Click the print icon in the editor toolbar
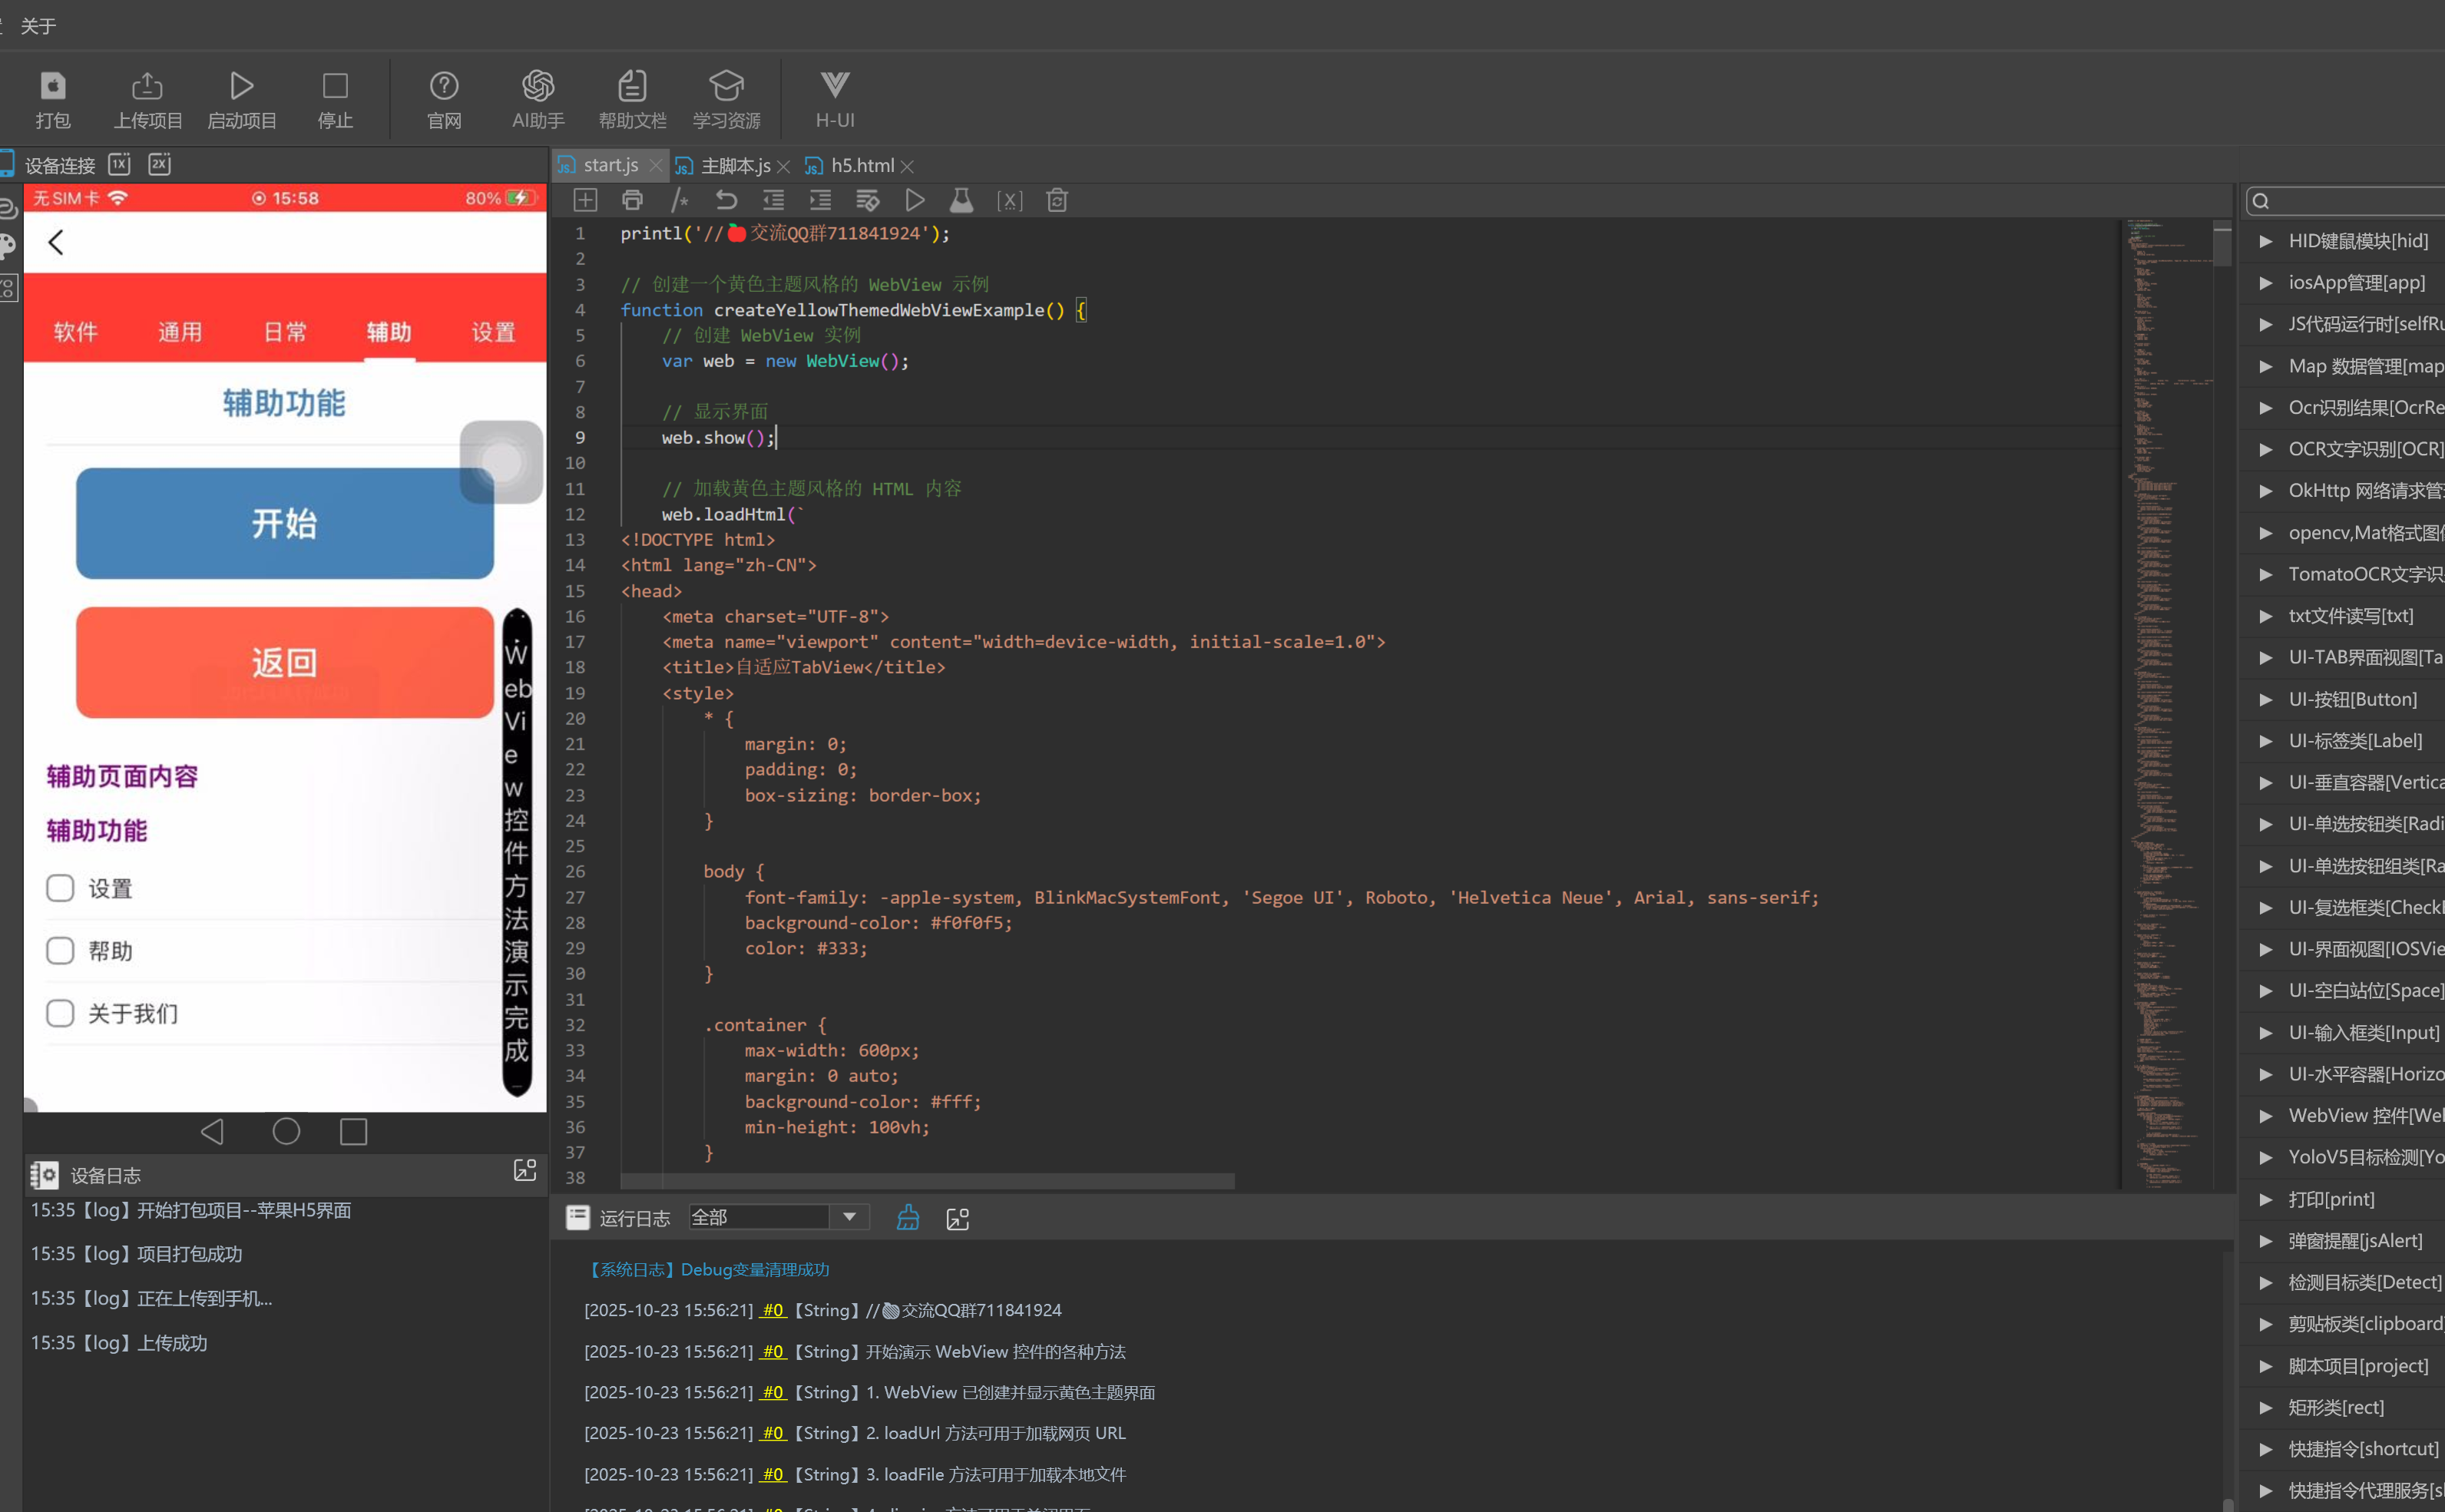Viewport: 2445px width, 1512px height. click(632, 200)
